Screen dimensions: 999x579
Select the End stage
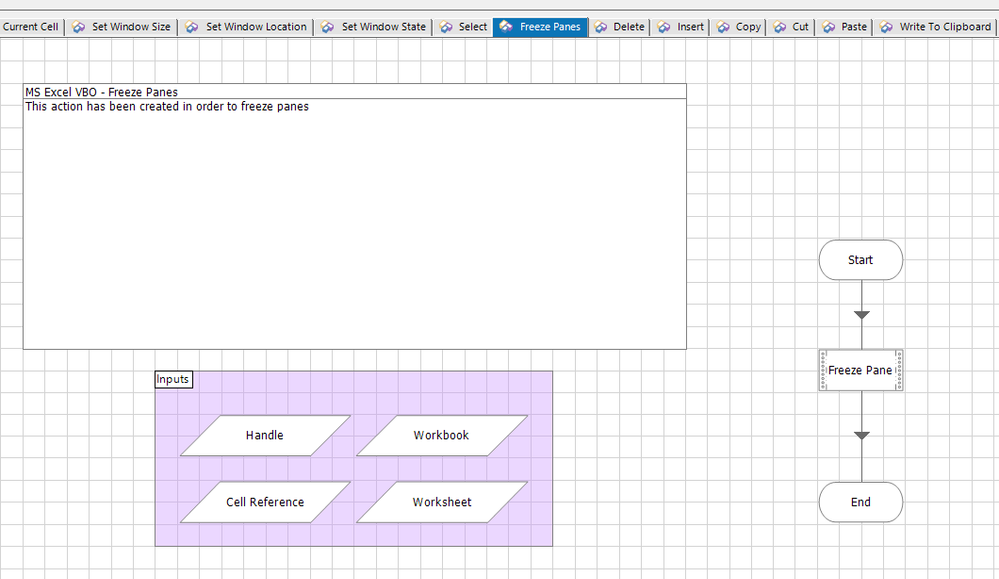pyautogui.click(x=860, y=502)
